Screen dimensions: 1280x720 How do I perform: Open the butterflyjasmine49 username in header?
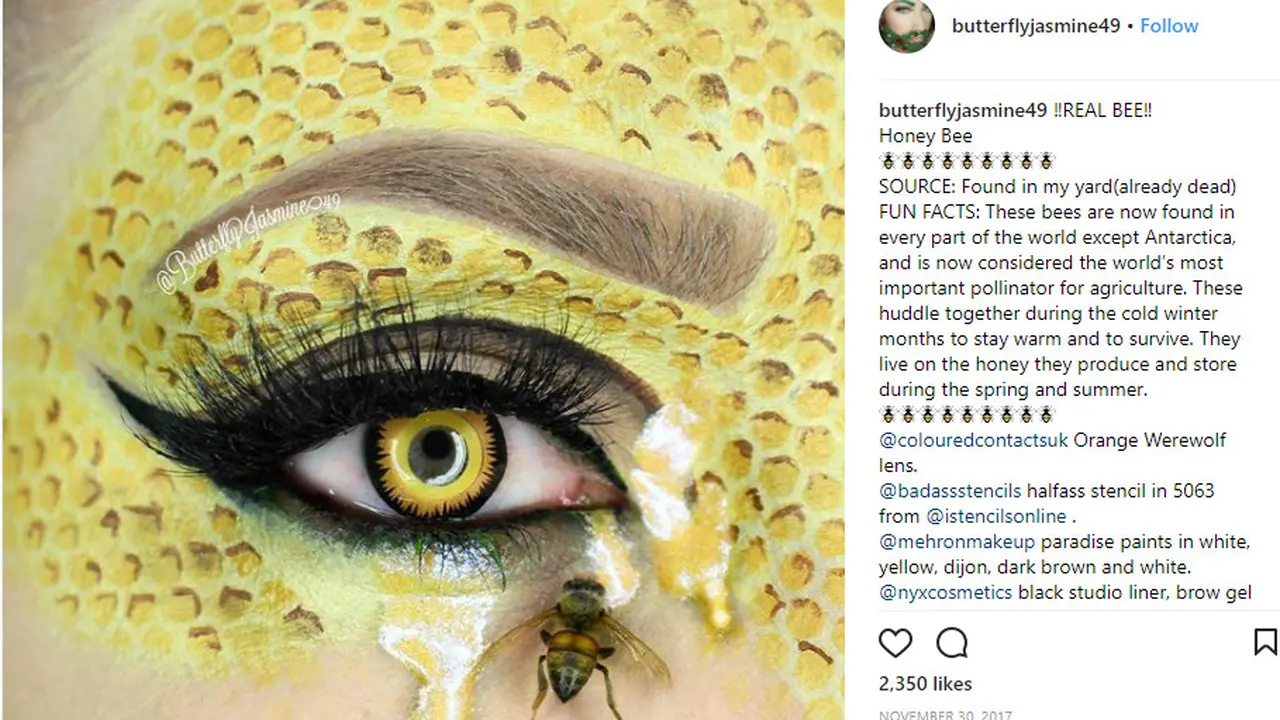point(1036,26)
